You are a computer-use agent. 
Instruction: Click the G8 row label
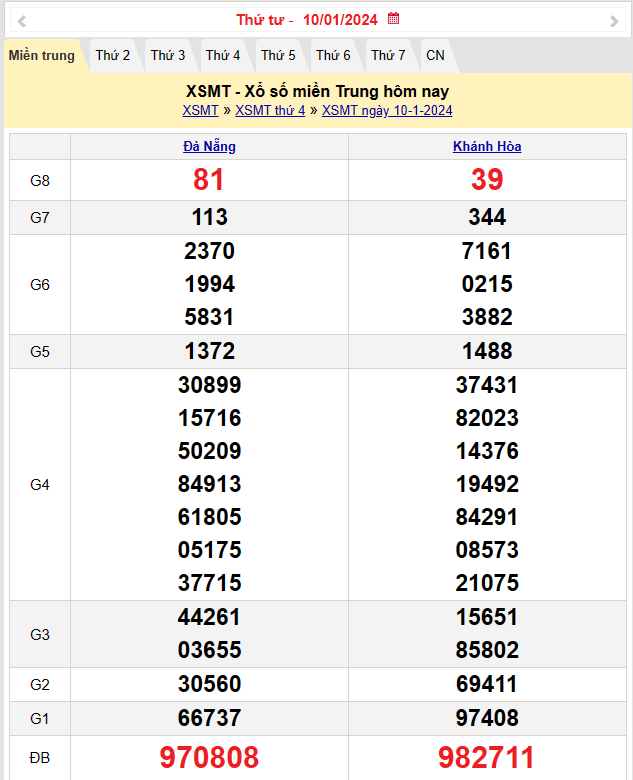tap(40, 181)
